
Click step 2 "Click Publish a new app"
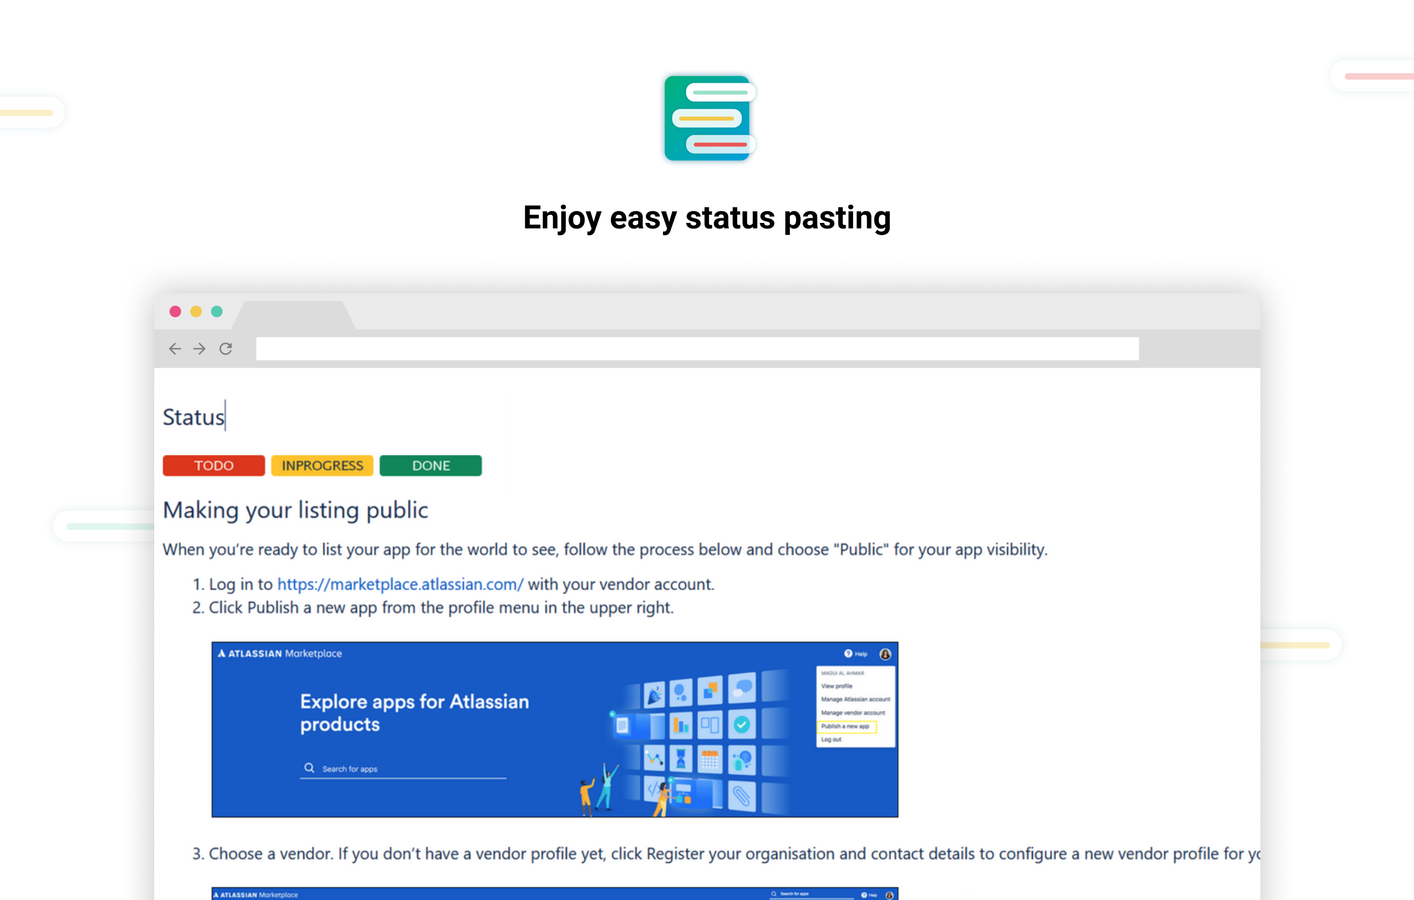pos(441,608)
